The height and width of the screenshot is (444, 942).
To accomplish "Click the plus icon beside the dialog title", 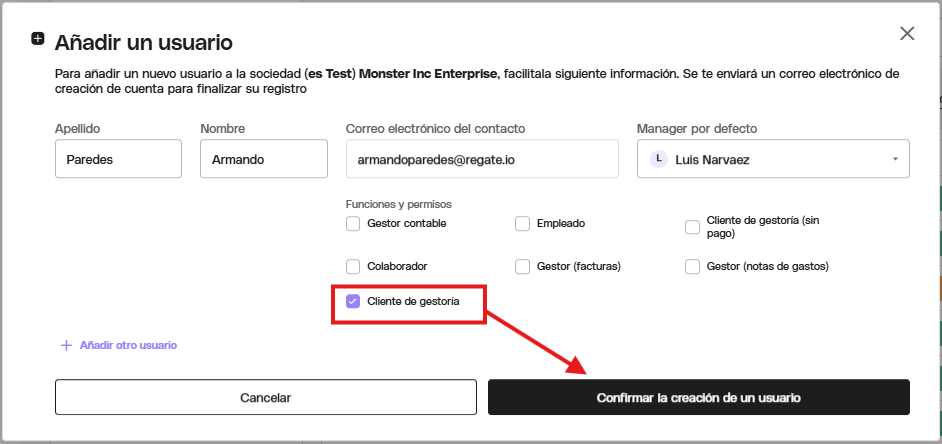I will (x=37, y=39).
